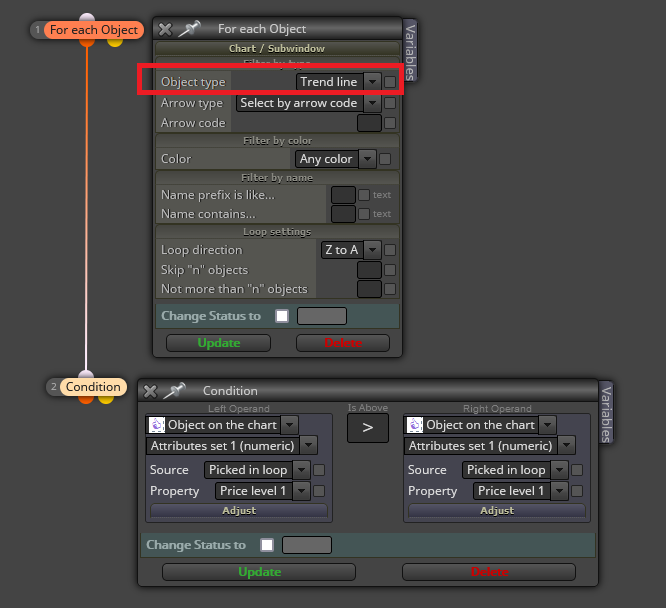Open Left Operand Source dropdown
The width and height of the screenshot is (666, 608).
pos(257,470)
